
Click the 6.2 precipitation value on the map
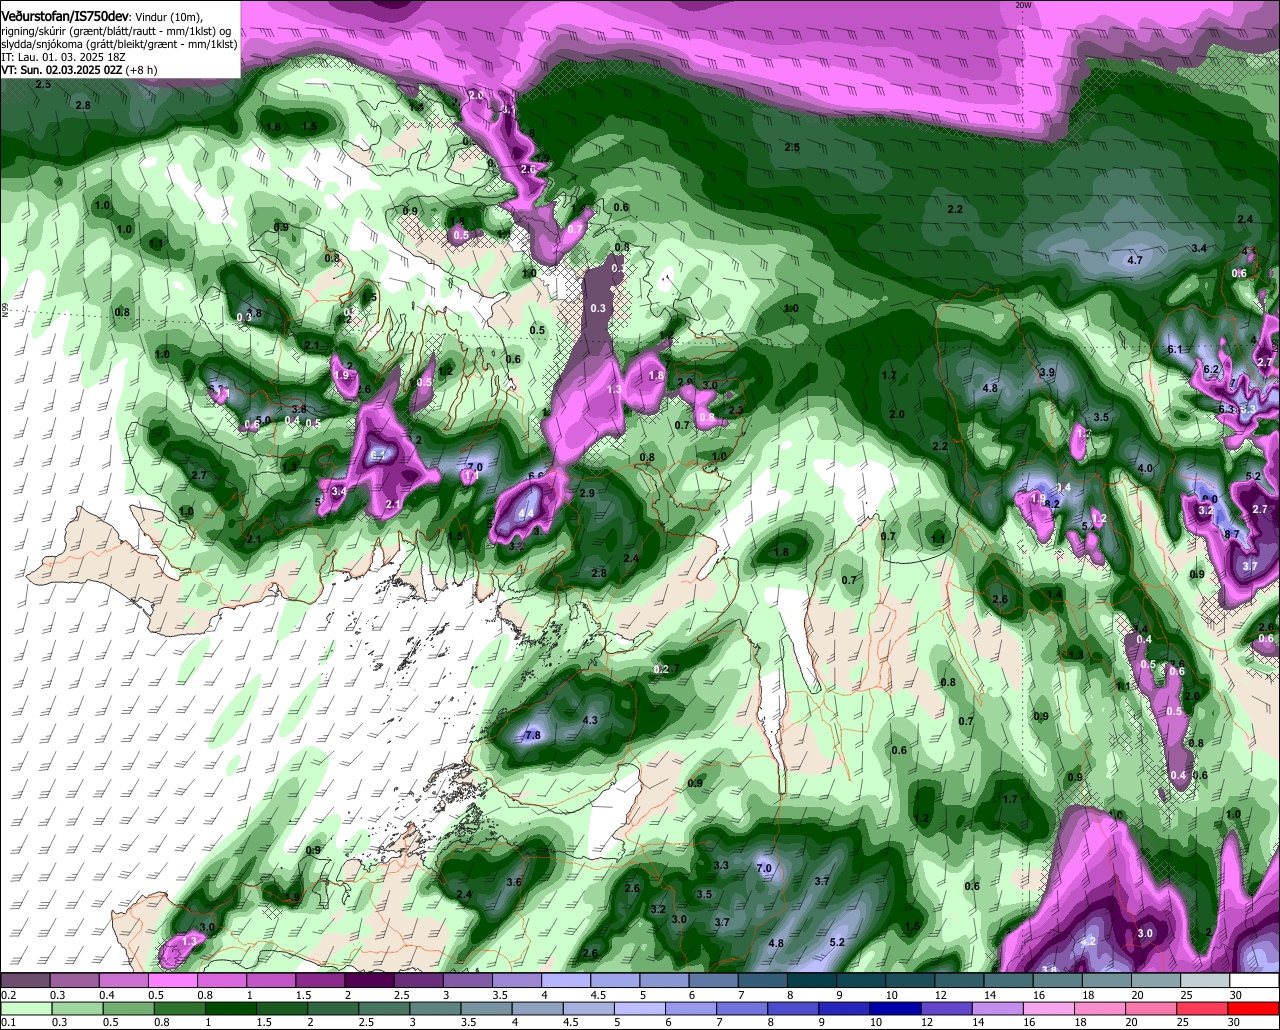[1211, 370]
